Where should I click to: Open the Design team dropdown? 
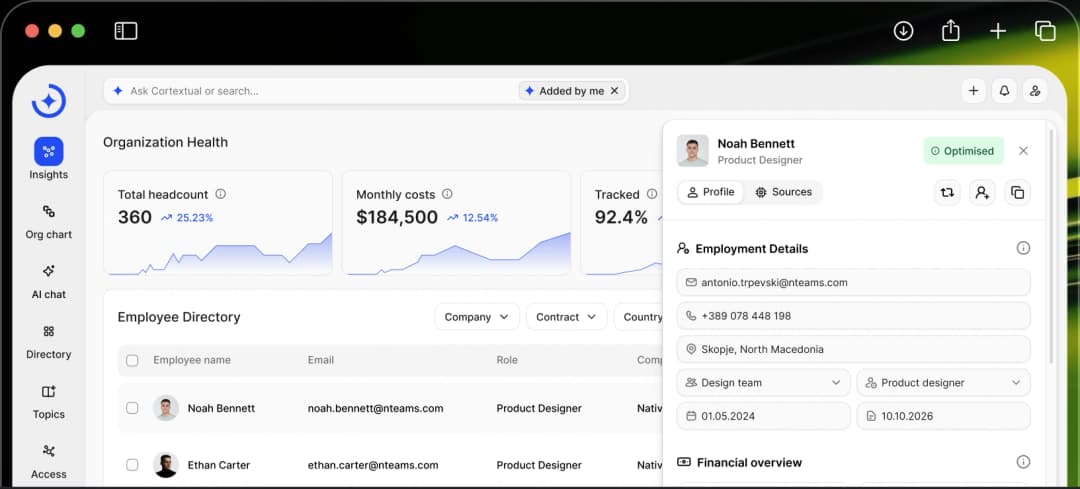(x=764, y=383)
